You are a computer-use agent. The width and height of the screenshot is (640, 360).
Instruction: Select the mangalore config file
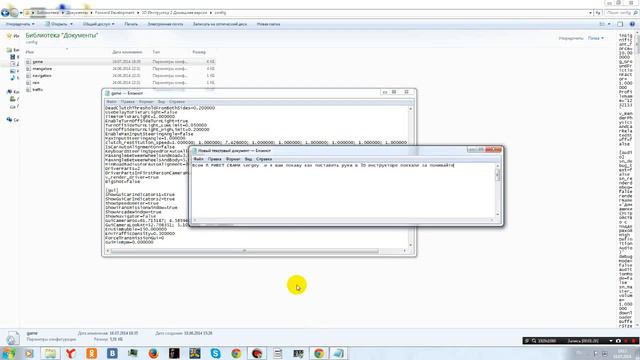click(x=42, y=69)
